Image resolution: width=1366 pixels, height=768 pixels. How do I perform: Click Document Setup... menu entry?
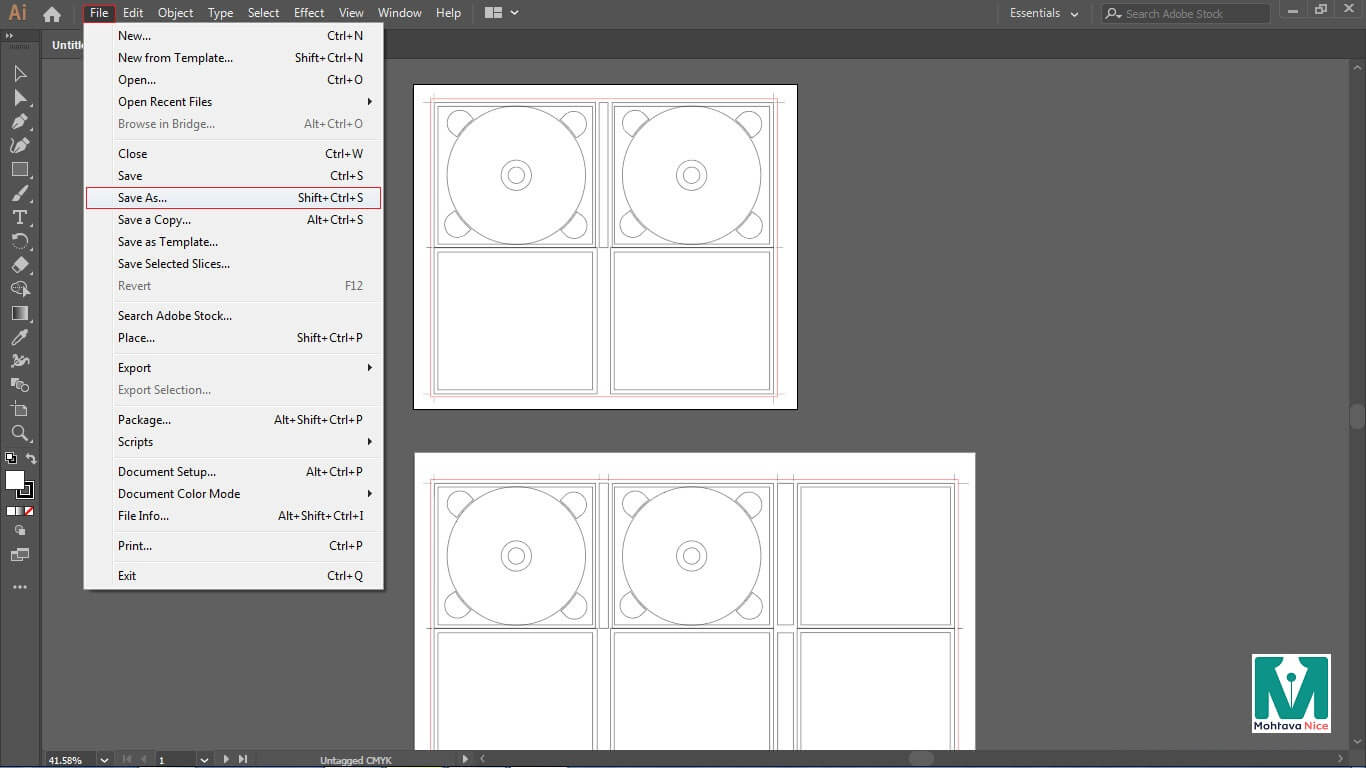[x=167, y=472]
